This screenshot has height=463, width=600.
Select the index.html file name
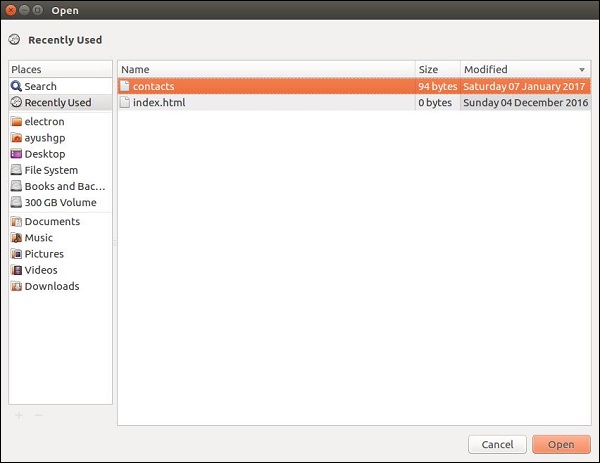pos(159,102)
